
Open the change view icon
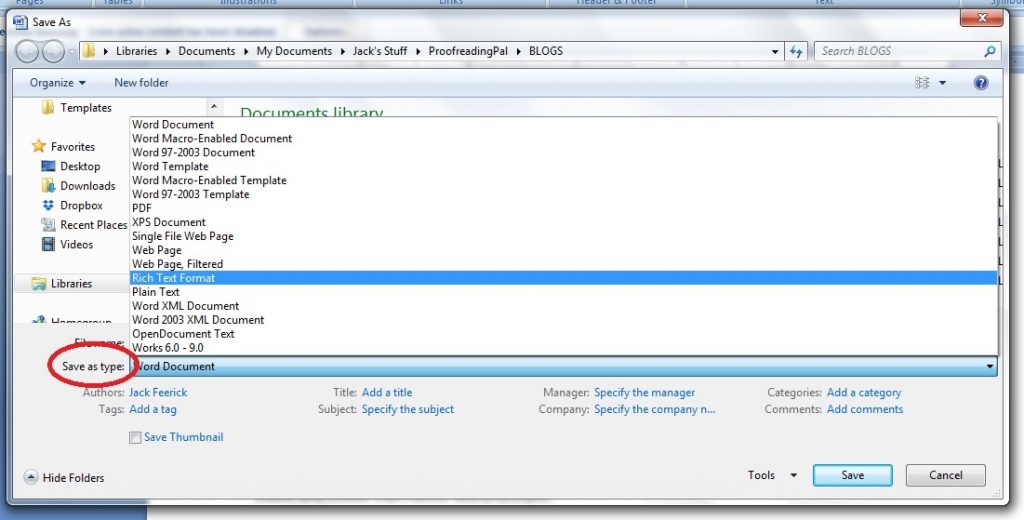coord(921,83)
